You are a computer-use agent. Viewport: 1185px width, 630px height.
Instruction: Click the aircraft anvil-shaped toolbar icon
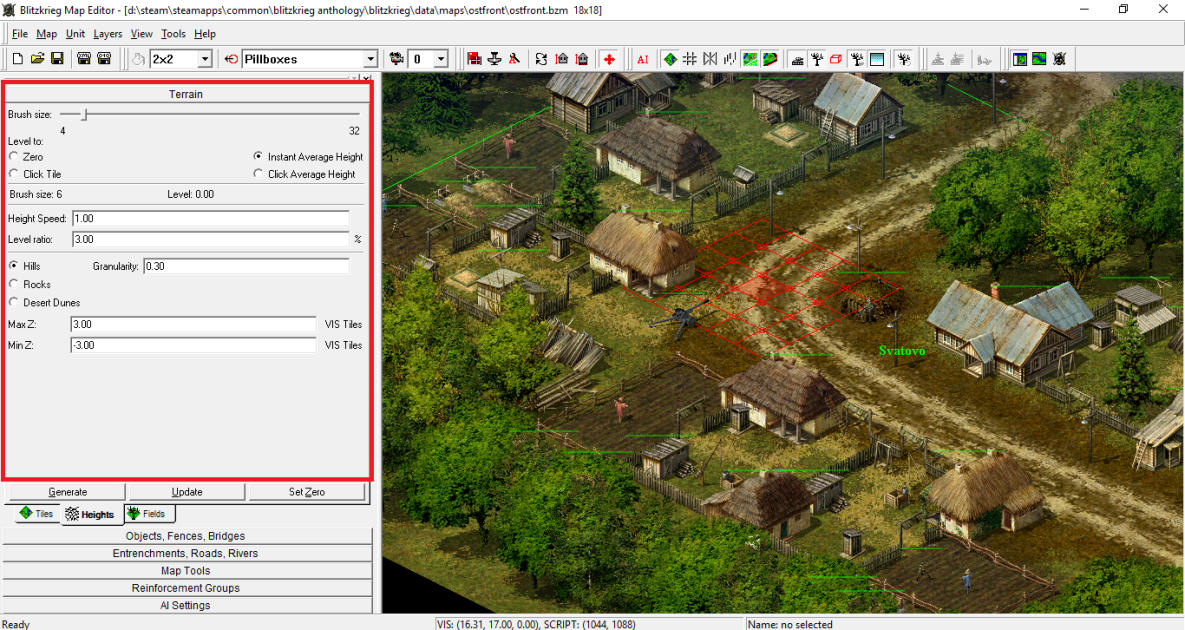point(494,59)
